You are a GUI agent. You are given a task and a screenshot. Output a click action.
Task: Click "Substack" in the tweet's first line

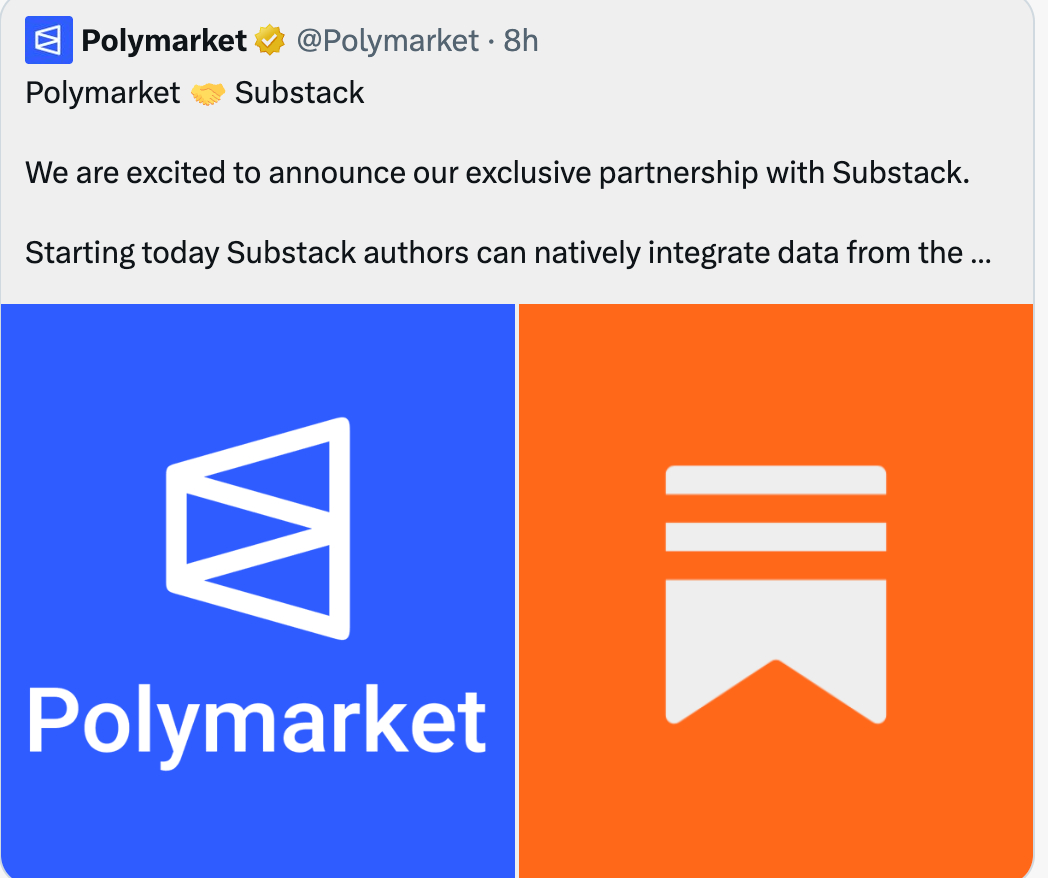(x=300, y=94)
